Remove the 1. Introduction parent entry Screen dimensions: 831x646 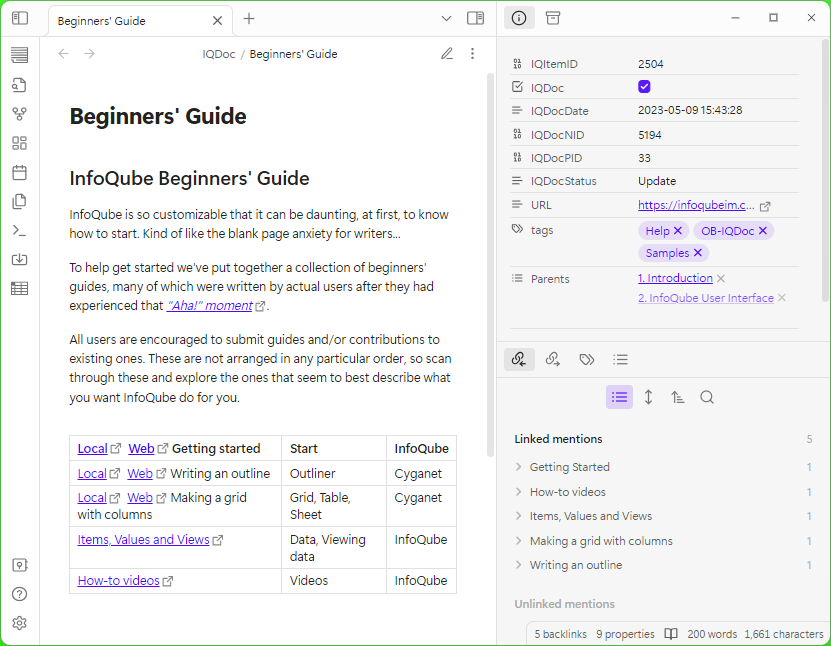pos(721,278)
